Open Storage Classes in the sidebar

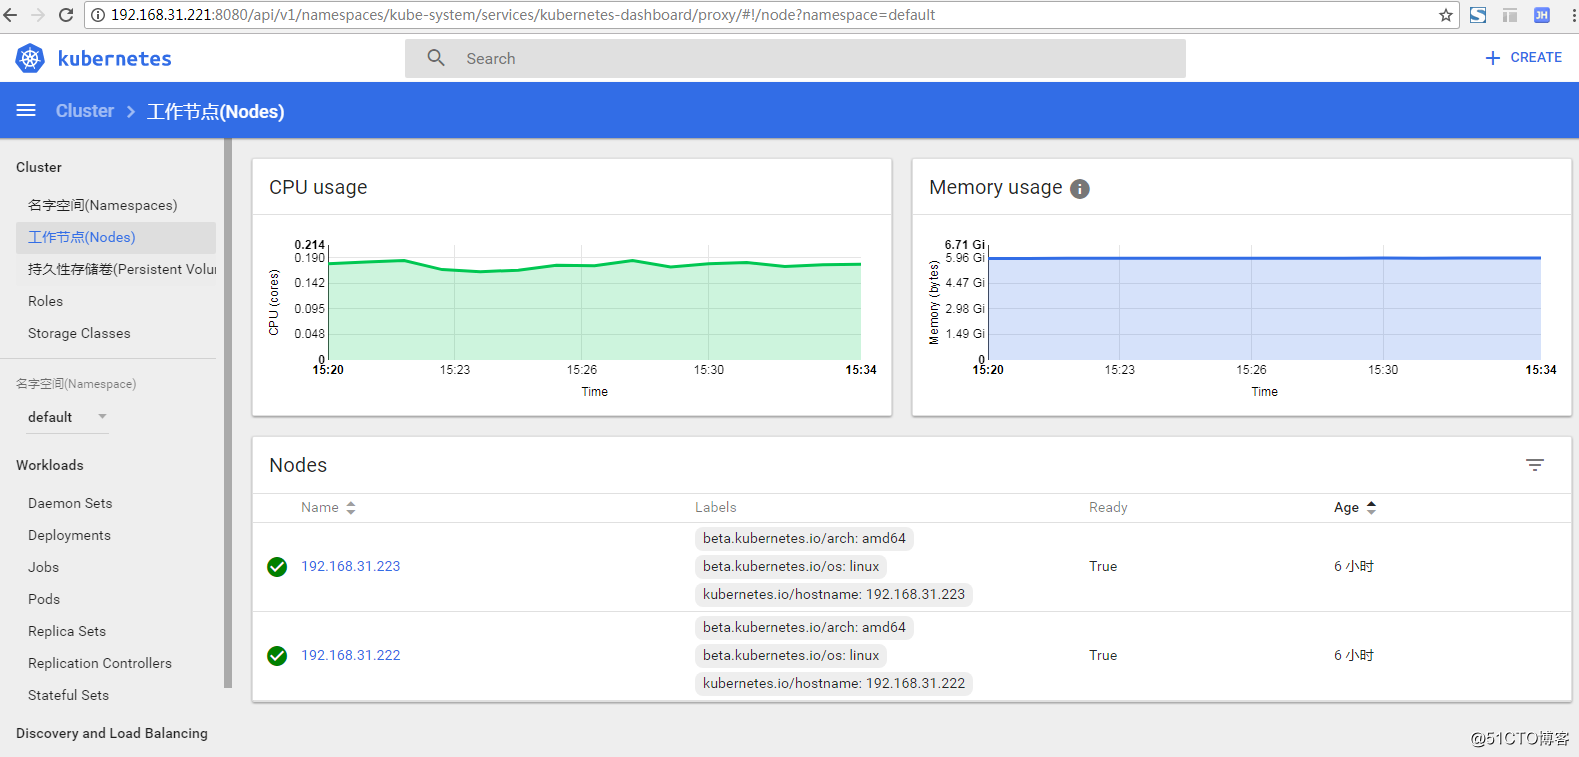click(x=79, y=333)
